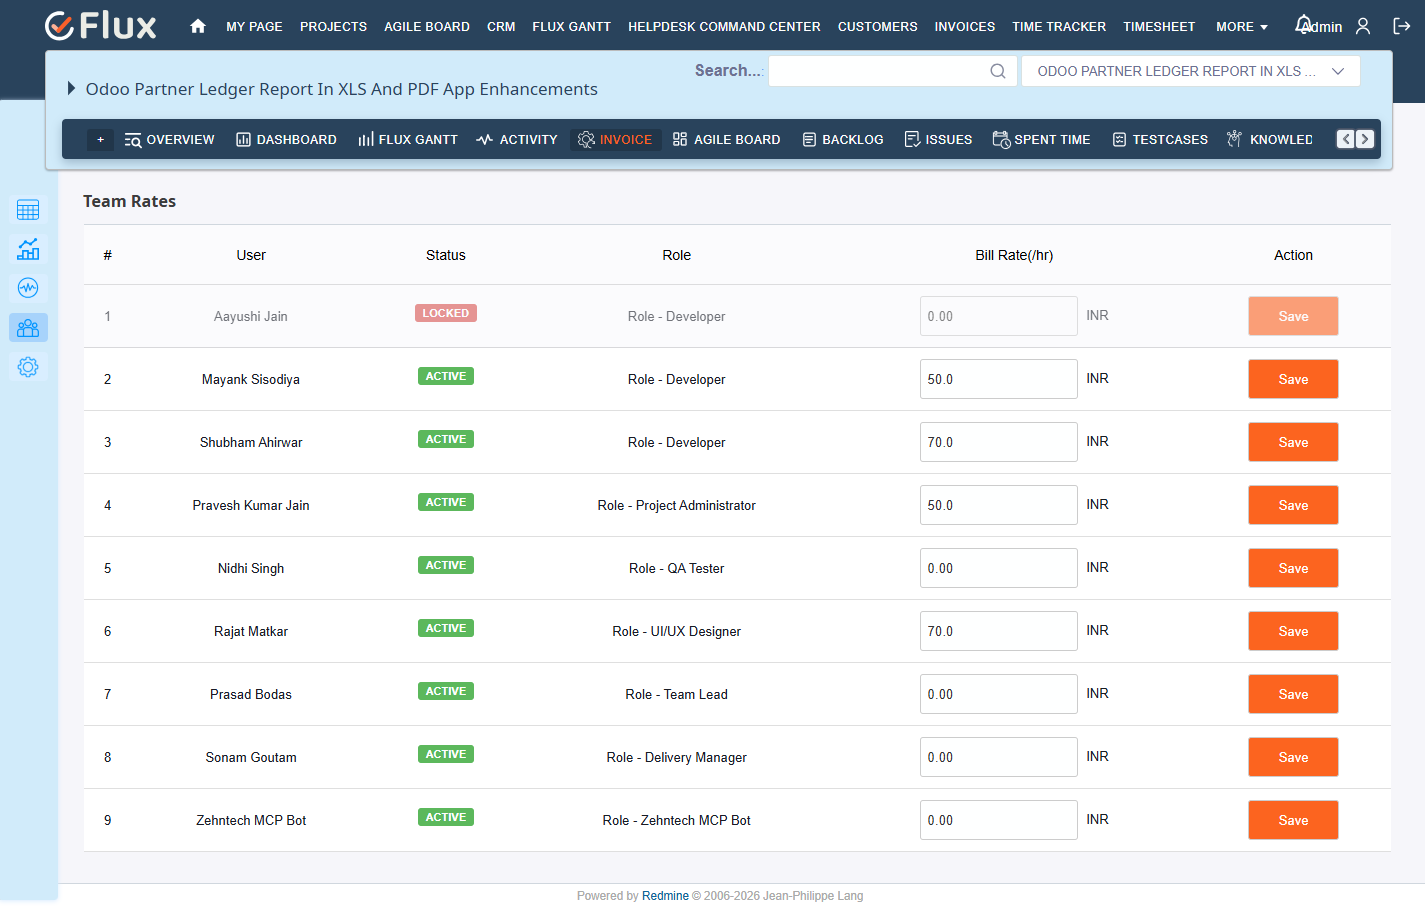Click the logout icon
This screenshot has height=907, width=1425.
[x=1402, y=26]
